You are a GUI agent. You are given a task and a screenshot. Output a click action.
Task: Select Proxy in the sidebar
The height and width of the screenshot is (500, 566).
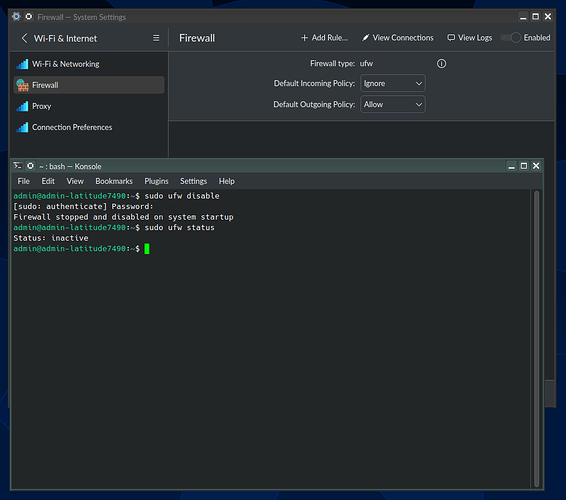pos(89,106)
